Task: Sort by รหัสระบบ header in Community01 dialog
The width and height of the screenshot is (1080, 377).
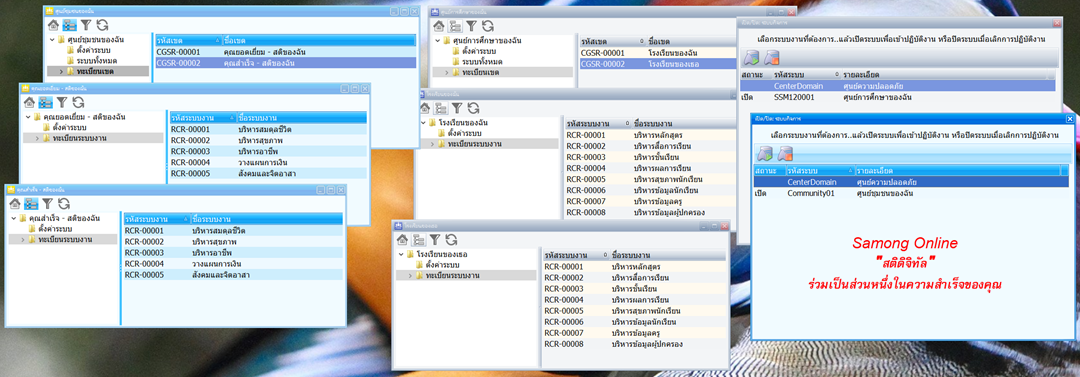Action: 819,170
